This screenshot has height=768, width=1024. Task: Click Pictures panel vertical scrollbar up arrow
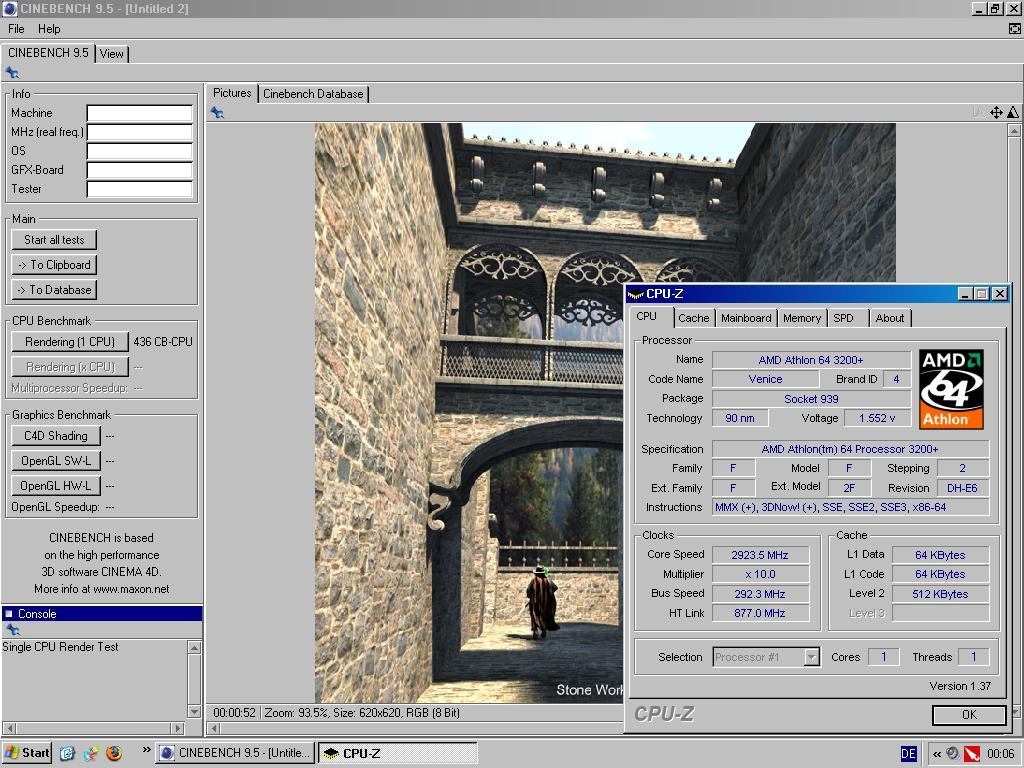(x=1014, y=131)
